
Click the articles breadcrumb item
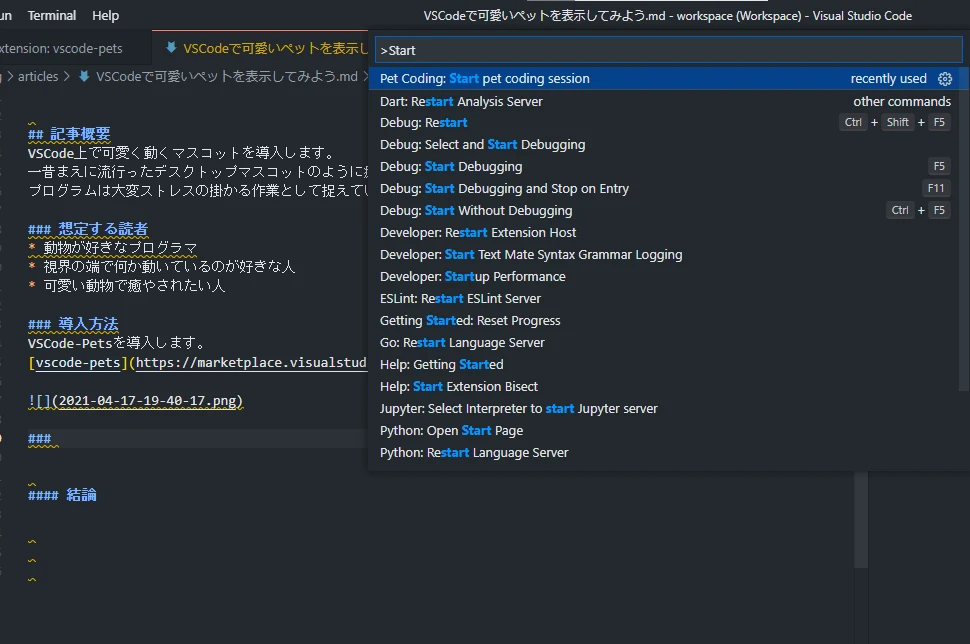(x=37, y=74)
